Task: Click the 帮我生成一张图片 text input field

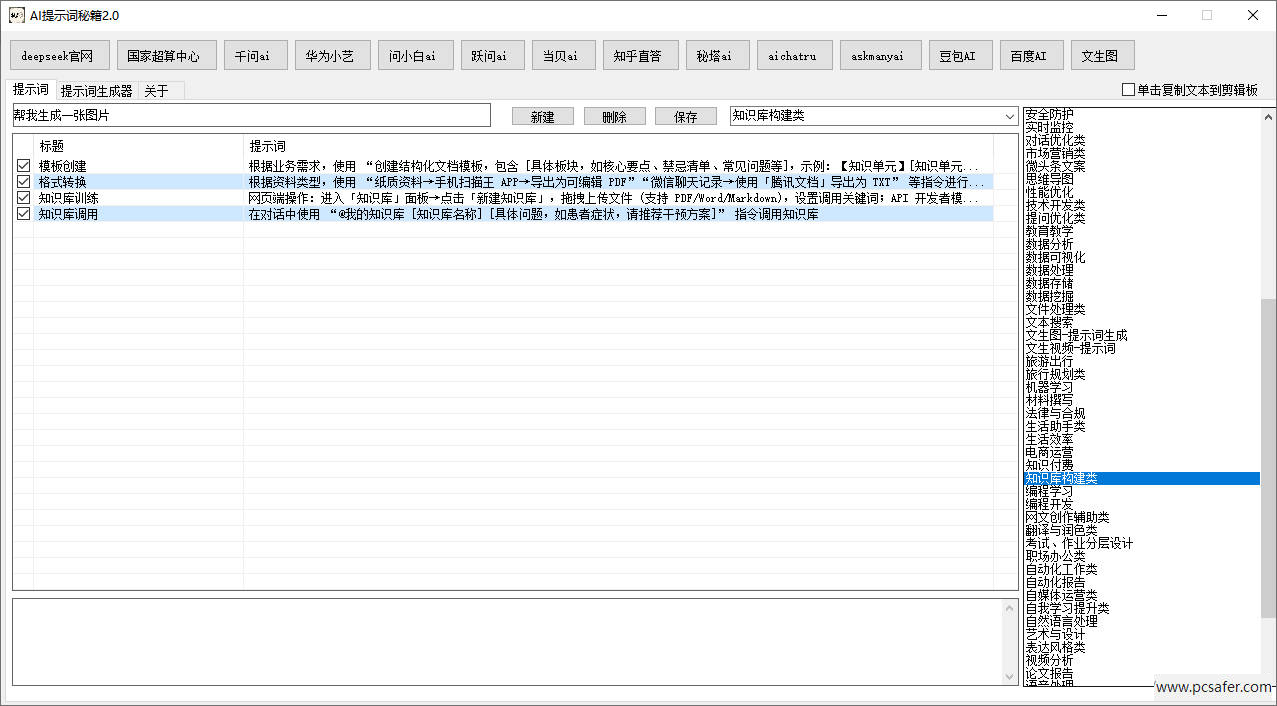Action: tap(251, 116)
